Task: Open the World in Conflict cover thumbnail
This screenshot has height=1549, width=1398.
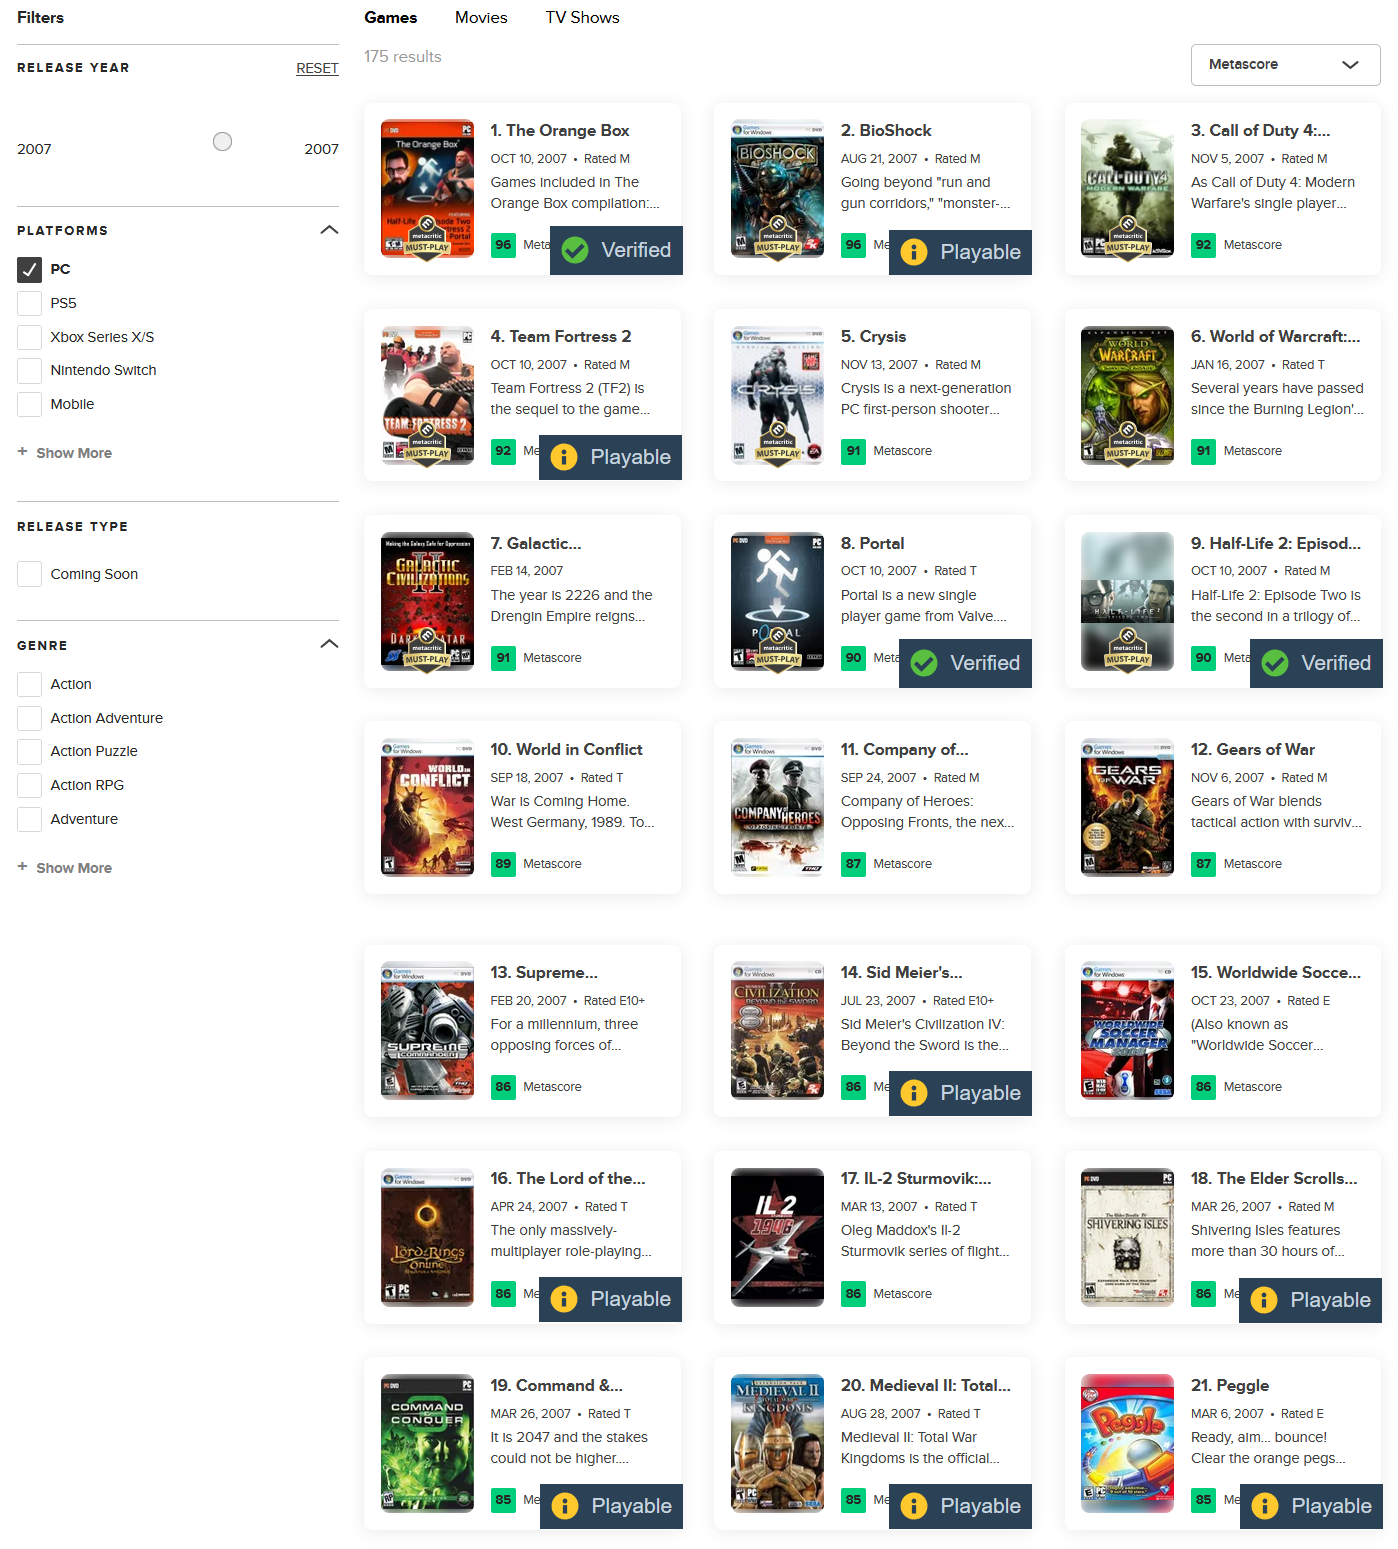Action: click(427, 807)
